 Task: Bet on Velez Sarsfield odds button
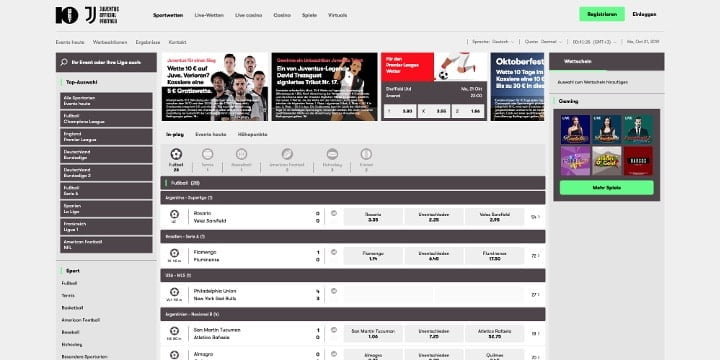click(495, 217)
